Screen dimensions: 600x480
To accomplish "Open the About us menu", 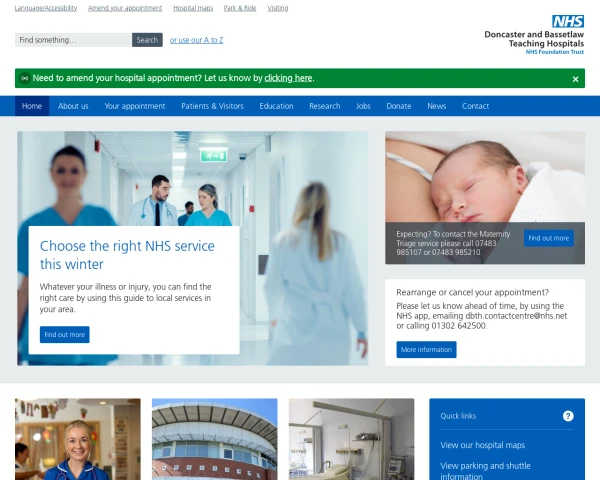I will click(73, 106).
